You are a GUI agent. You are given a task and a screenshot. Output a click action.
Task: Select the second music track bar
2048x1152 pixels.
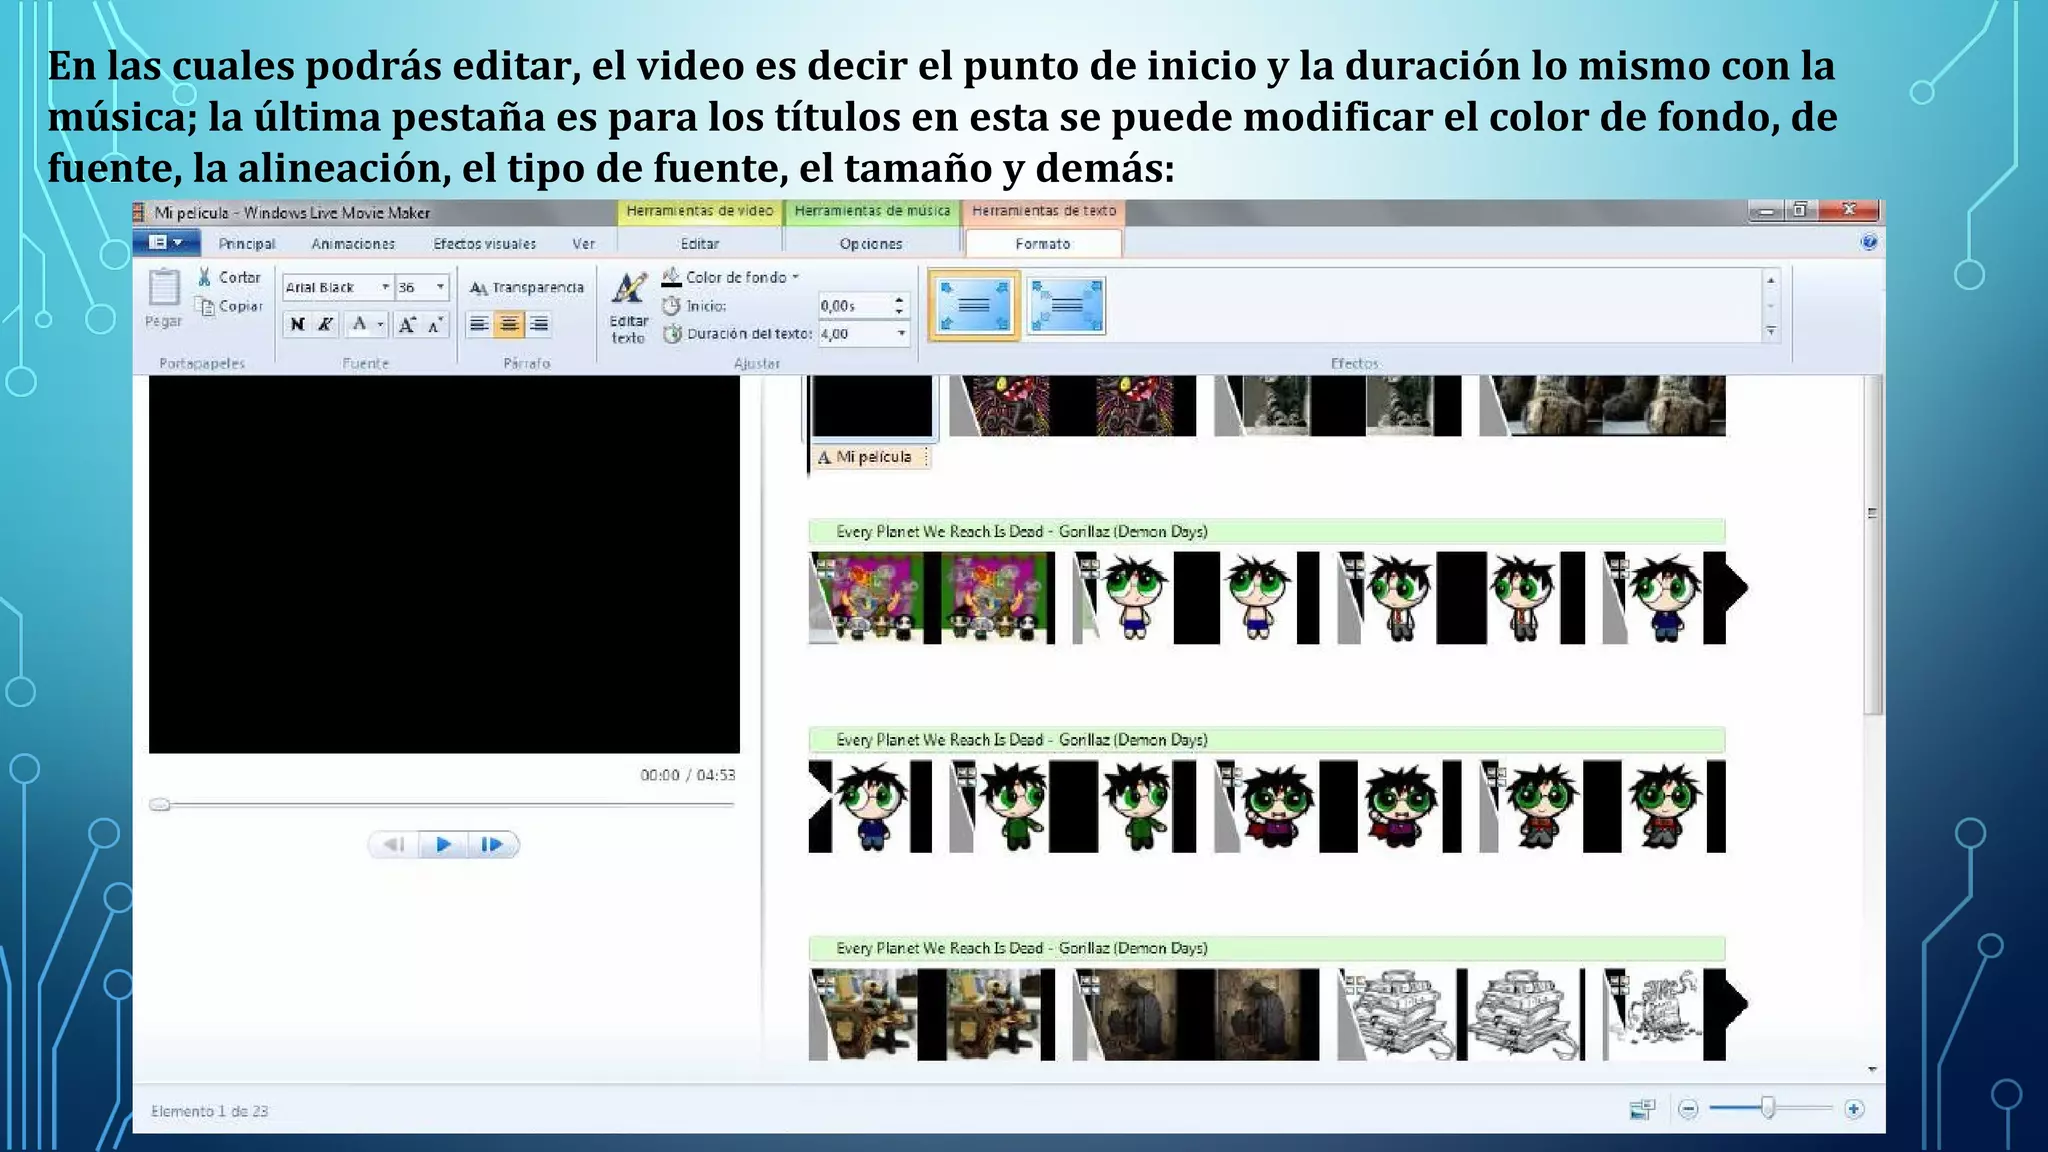coord(1267,740)
